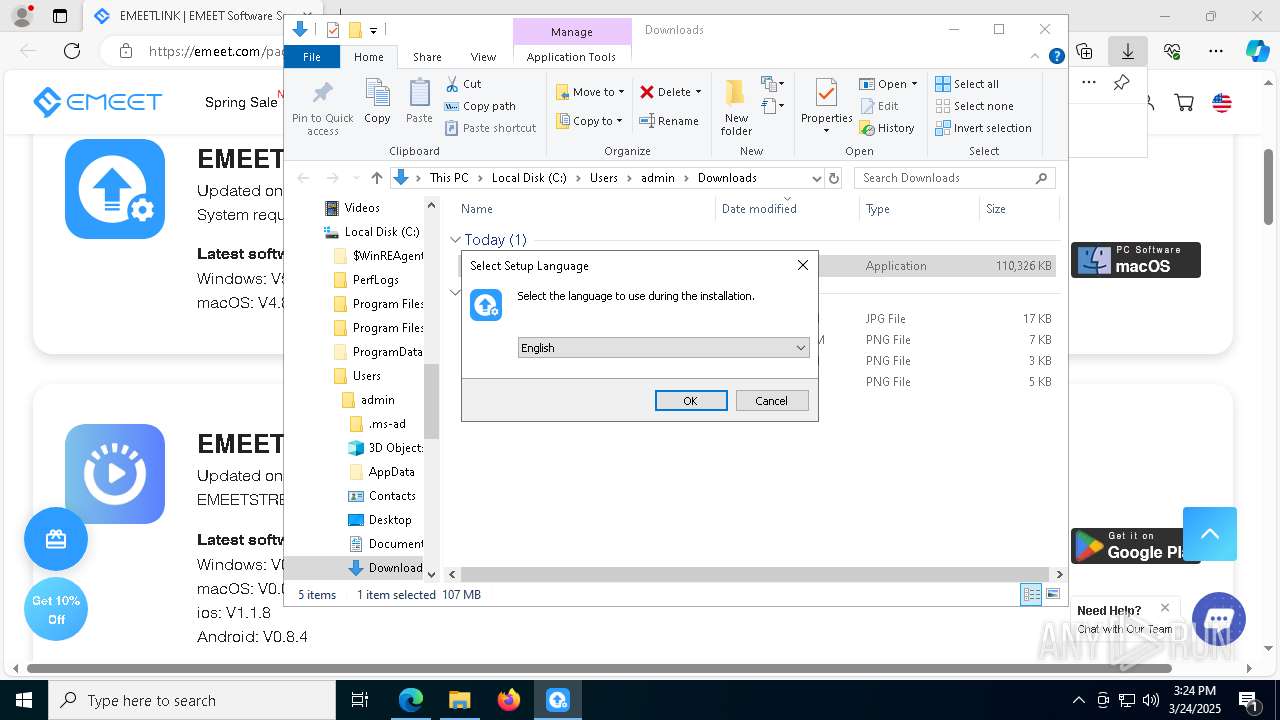
Task: Open the Application Tools tab
Action: click(x=571, y=57)
